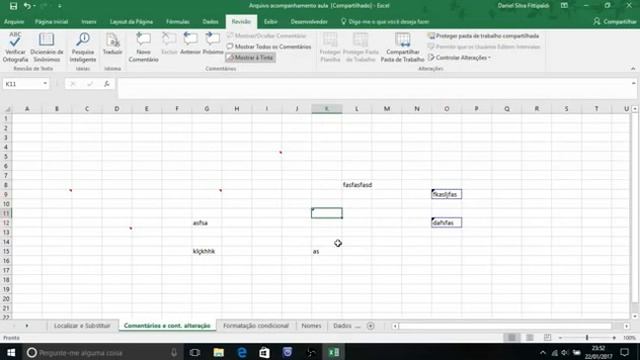640x360 pixels.
Task: Open Customize Quick Access Toolbar dropdown
Action: pos(60,6)
